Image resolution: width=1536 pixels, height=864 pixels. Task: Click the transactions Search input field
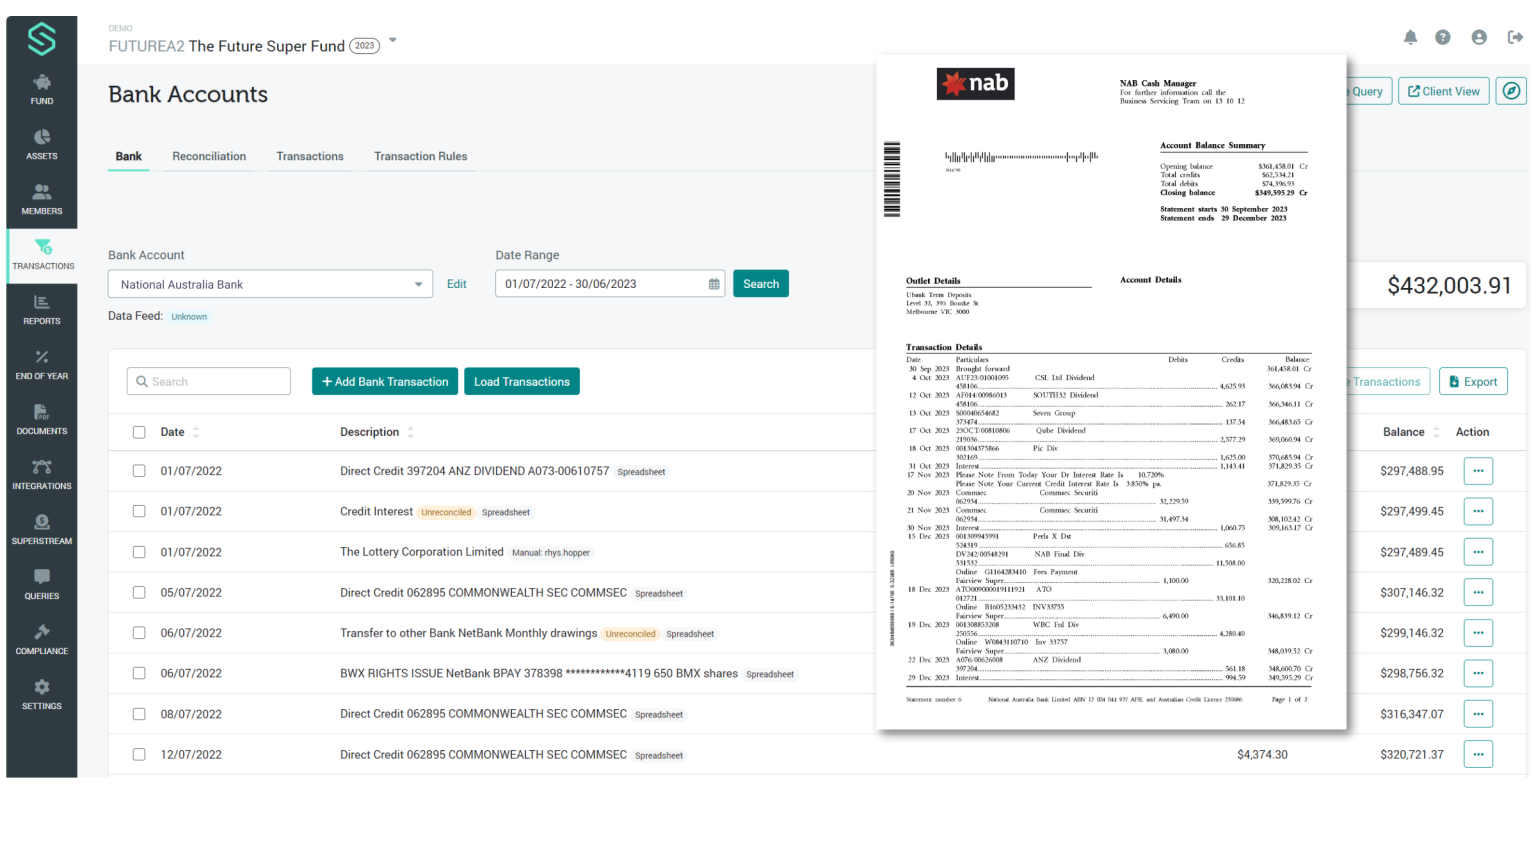point(209,382)
